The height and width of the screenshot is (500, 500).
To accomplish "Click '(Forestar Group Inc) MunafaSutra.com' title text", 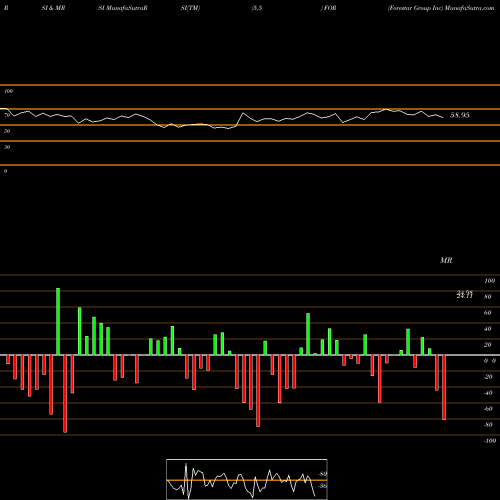I will coord(441,8).
